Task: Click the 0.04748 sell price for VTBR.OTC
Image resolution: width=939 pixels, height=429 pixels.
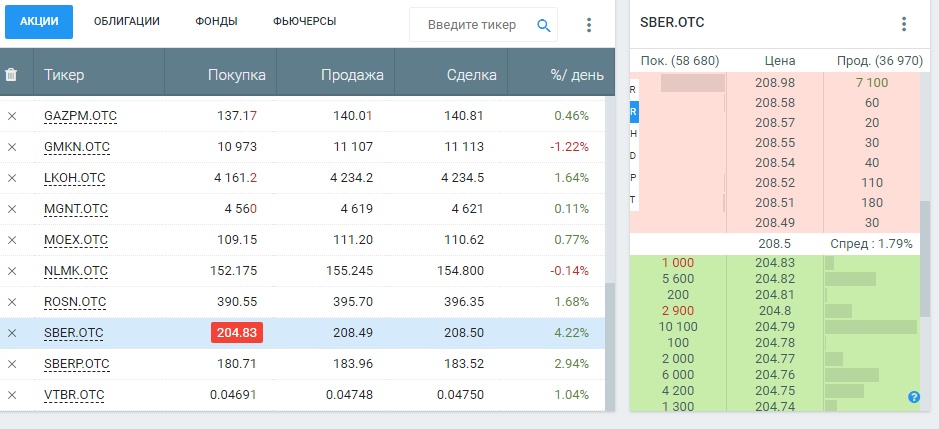Action: (349, 395)
